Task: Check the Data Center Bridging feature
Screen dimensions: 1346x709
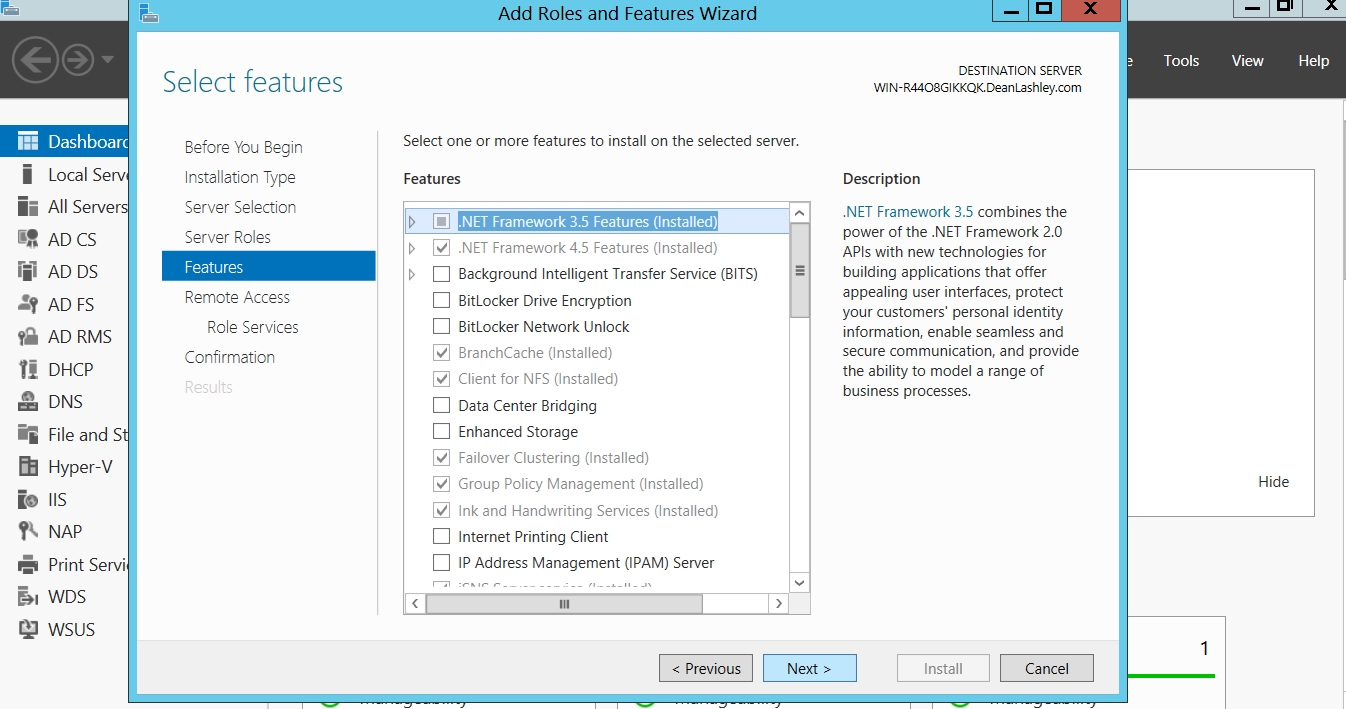Action: coord(441,406)
